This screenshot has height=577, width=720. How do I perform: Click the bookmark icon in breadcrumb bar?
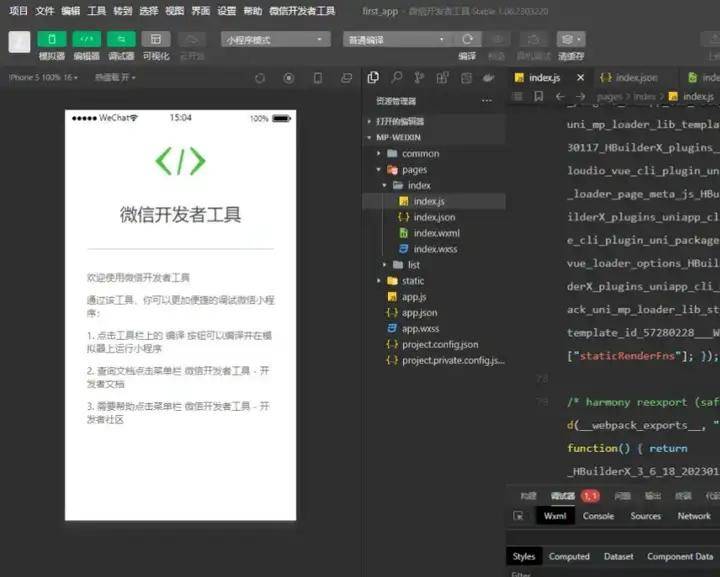point(539,96)
